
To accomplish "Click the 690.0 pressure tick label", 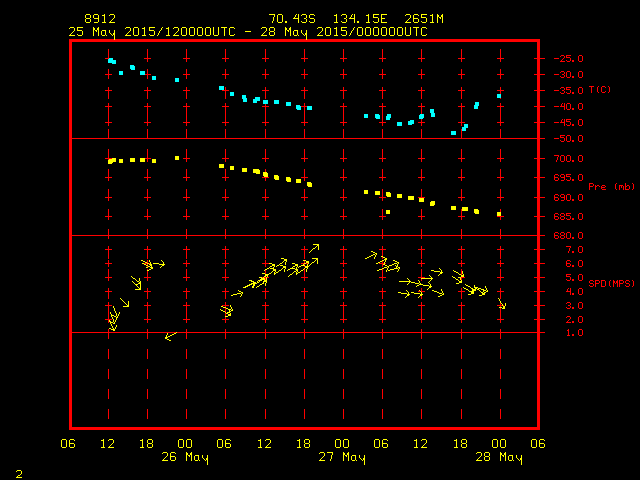I will coord(569,198).
